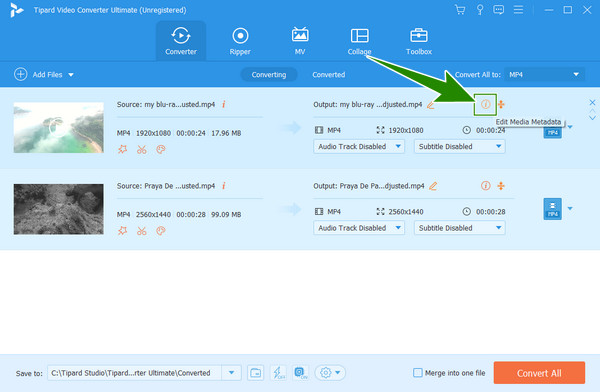Open the gear settings dropdown

330,373
